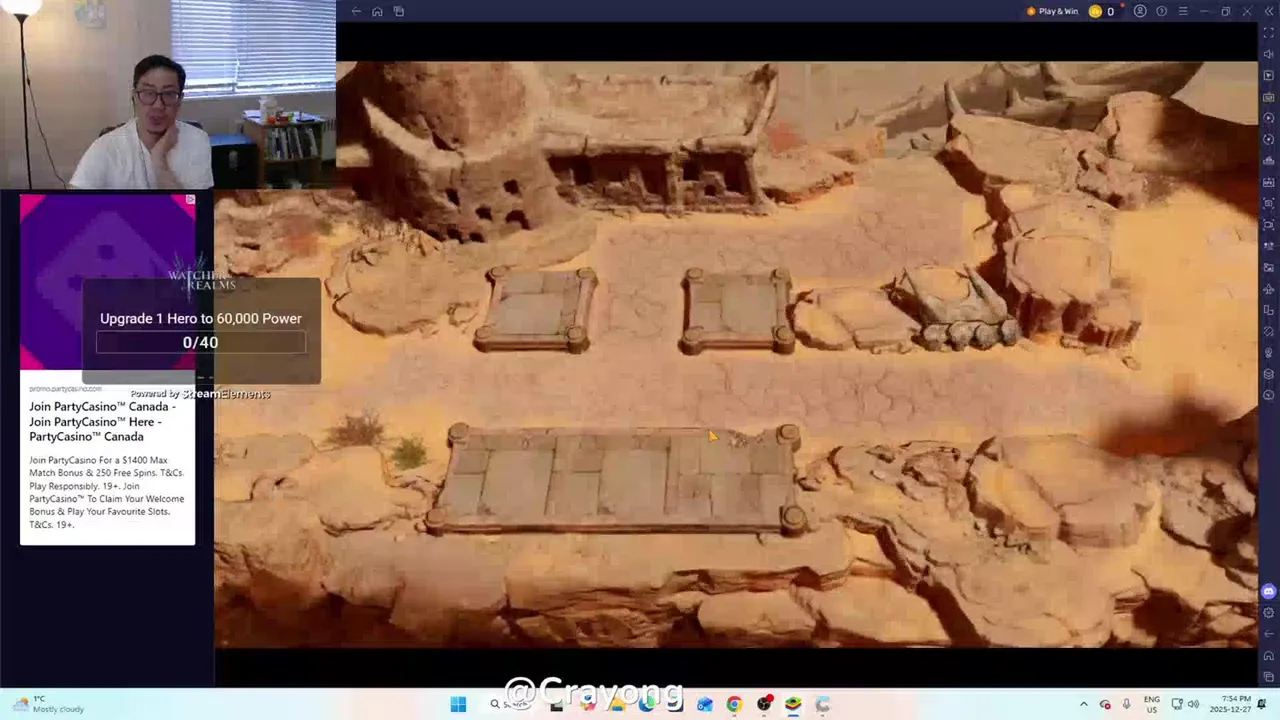Open the system volume tray icon
1280x720 pixels.
click(1193, 704)
